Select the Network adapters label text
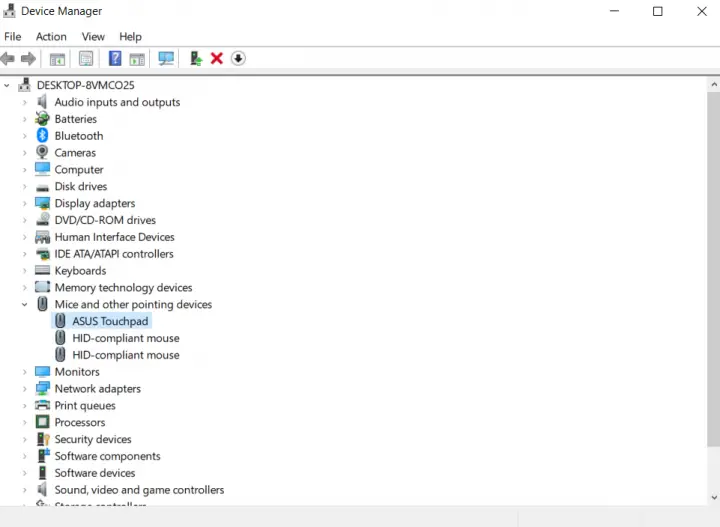720x527 pixels. [98, 388]
